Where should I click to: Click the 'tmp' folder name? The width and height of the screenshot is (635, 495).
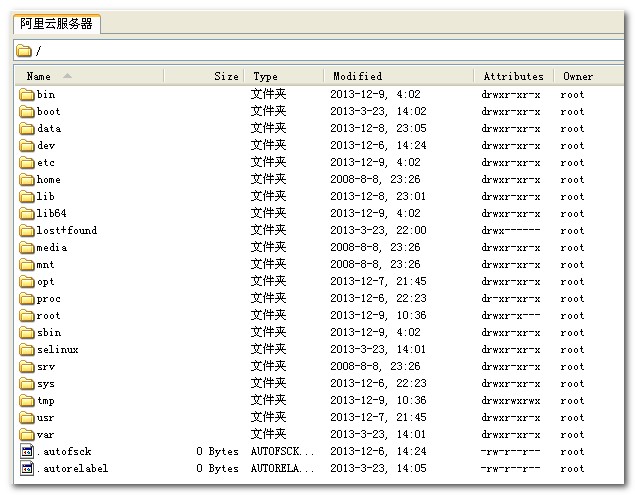click(46, 401)
